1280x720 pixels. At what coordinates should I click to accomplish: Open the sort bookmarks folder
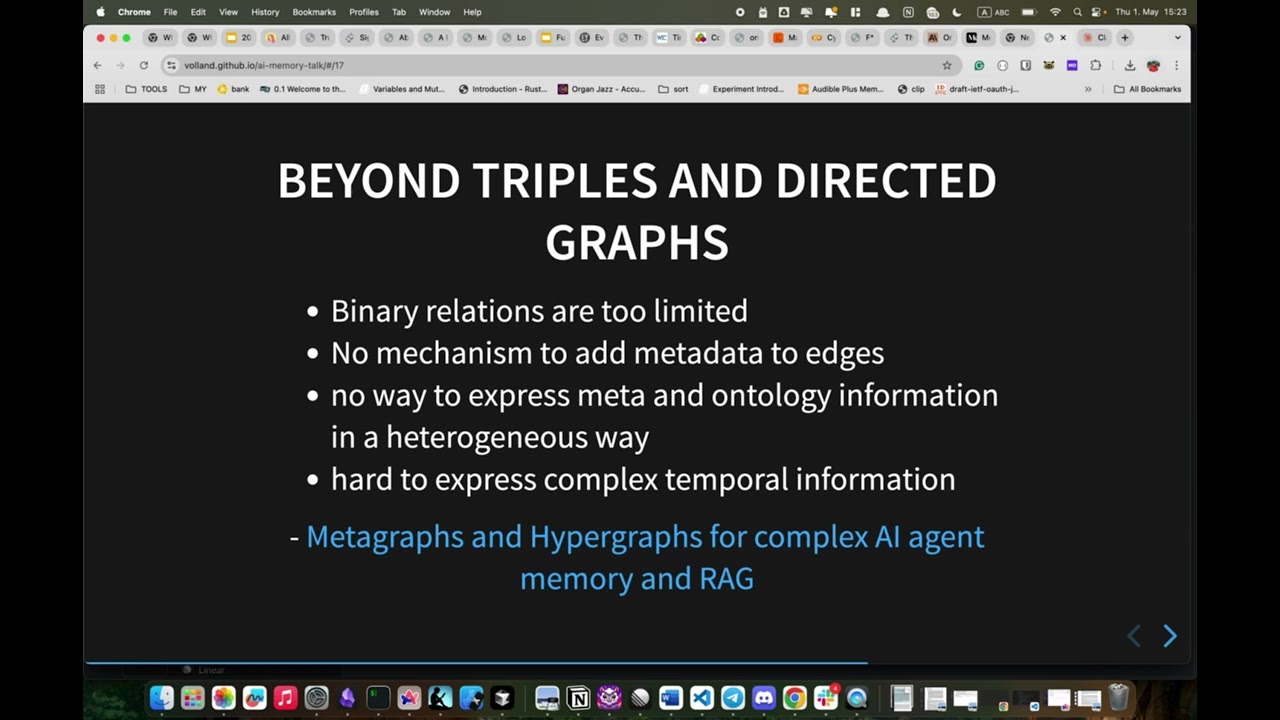point(673,89)
